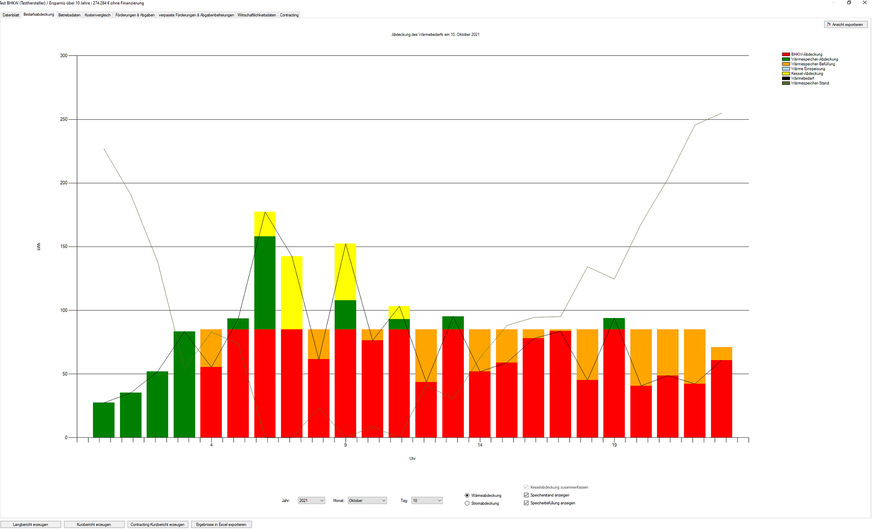872x529 pixels.
Task: Click the green Wärmespeicher-Abdeckung legend swatch
Action: click(785, 59)
